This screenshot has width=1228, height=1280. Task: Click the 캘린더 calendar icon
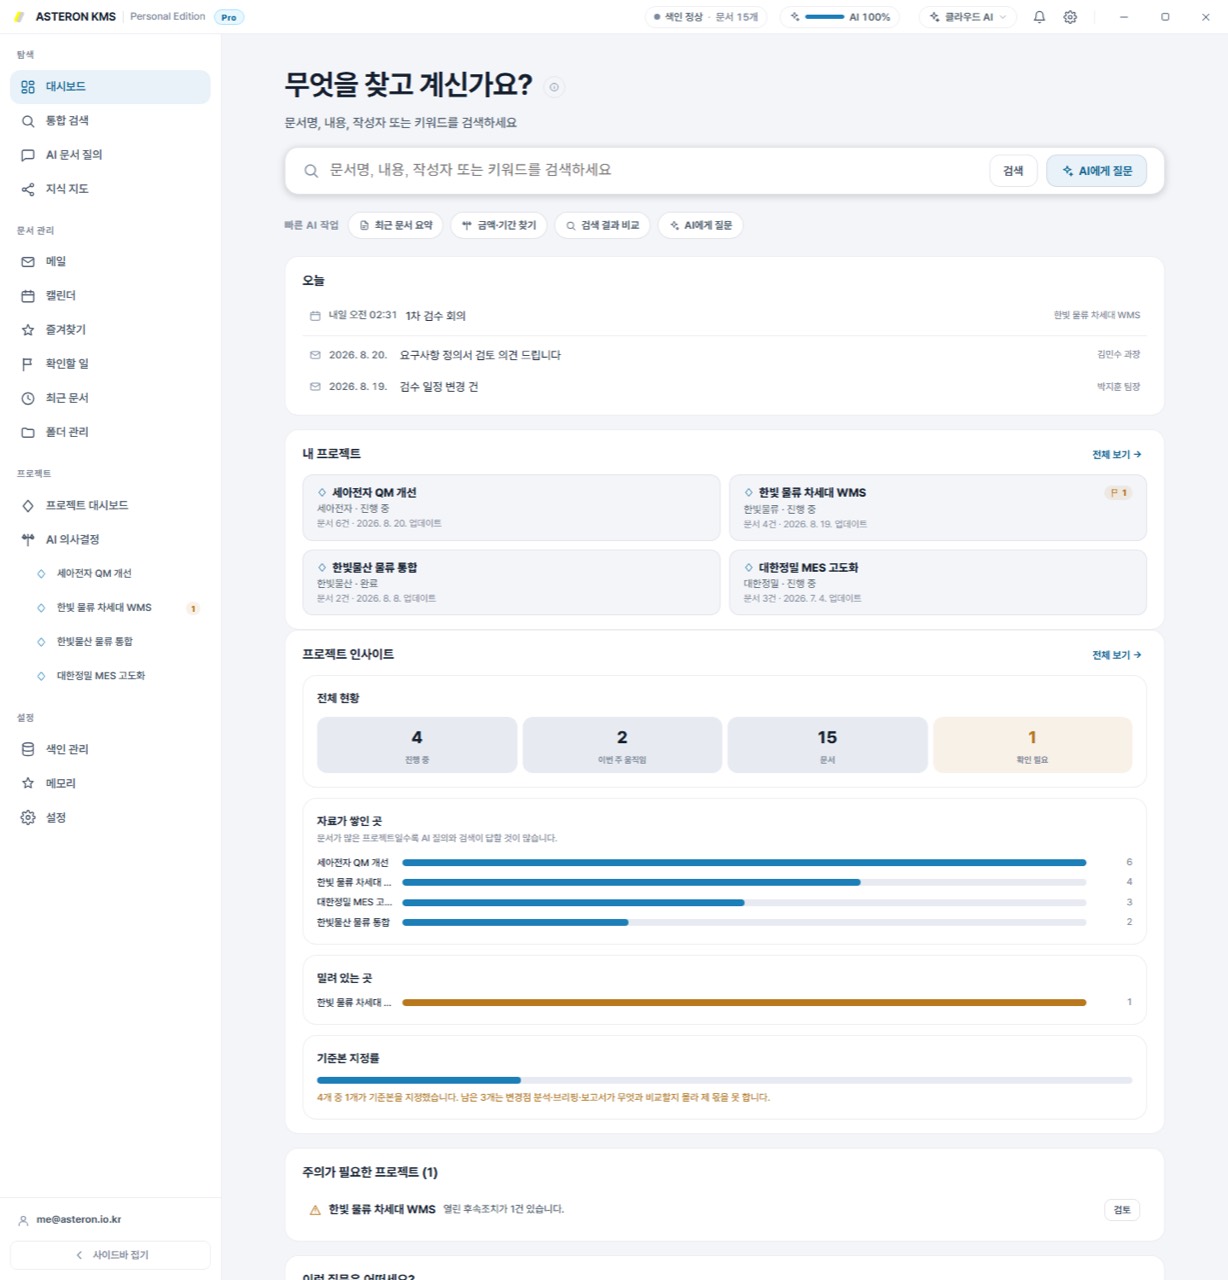28,296
